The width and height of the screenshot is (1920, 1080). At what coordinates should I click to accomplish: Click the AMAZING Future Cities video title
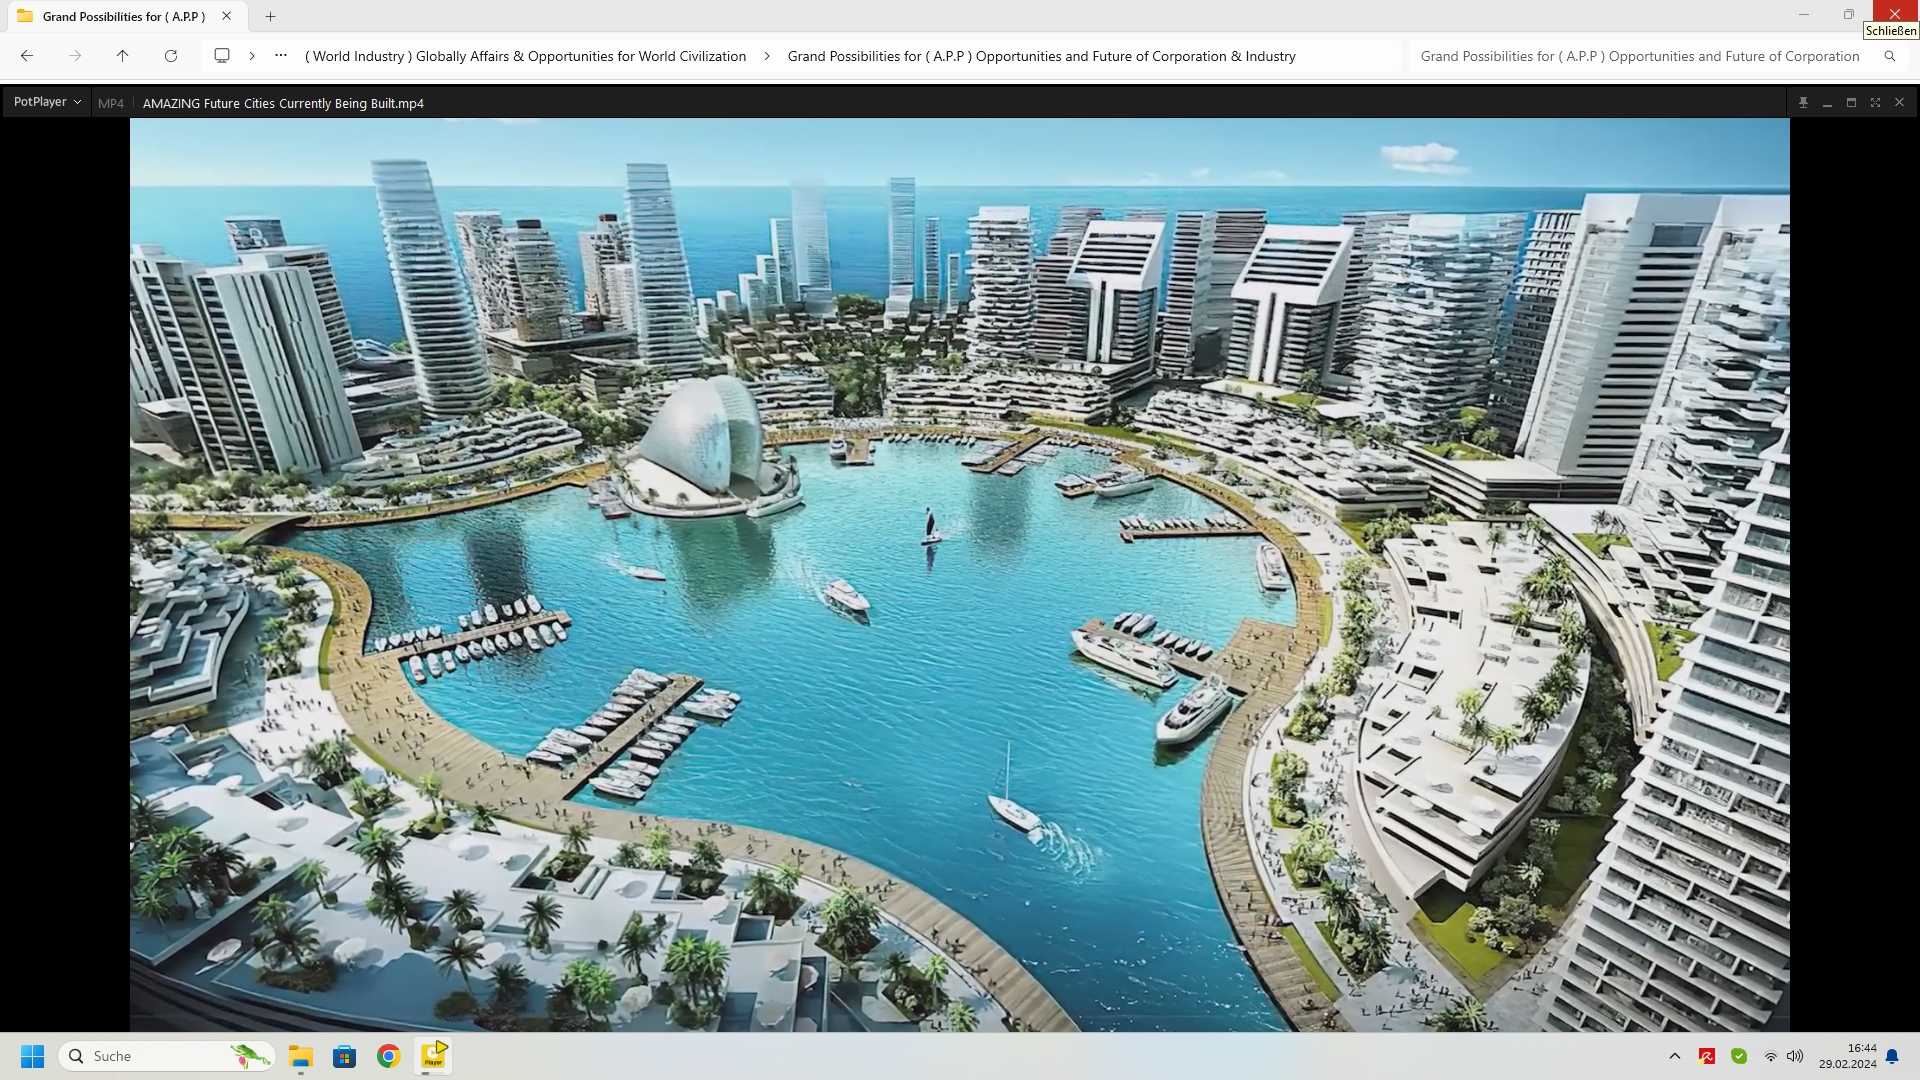283,103
